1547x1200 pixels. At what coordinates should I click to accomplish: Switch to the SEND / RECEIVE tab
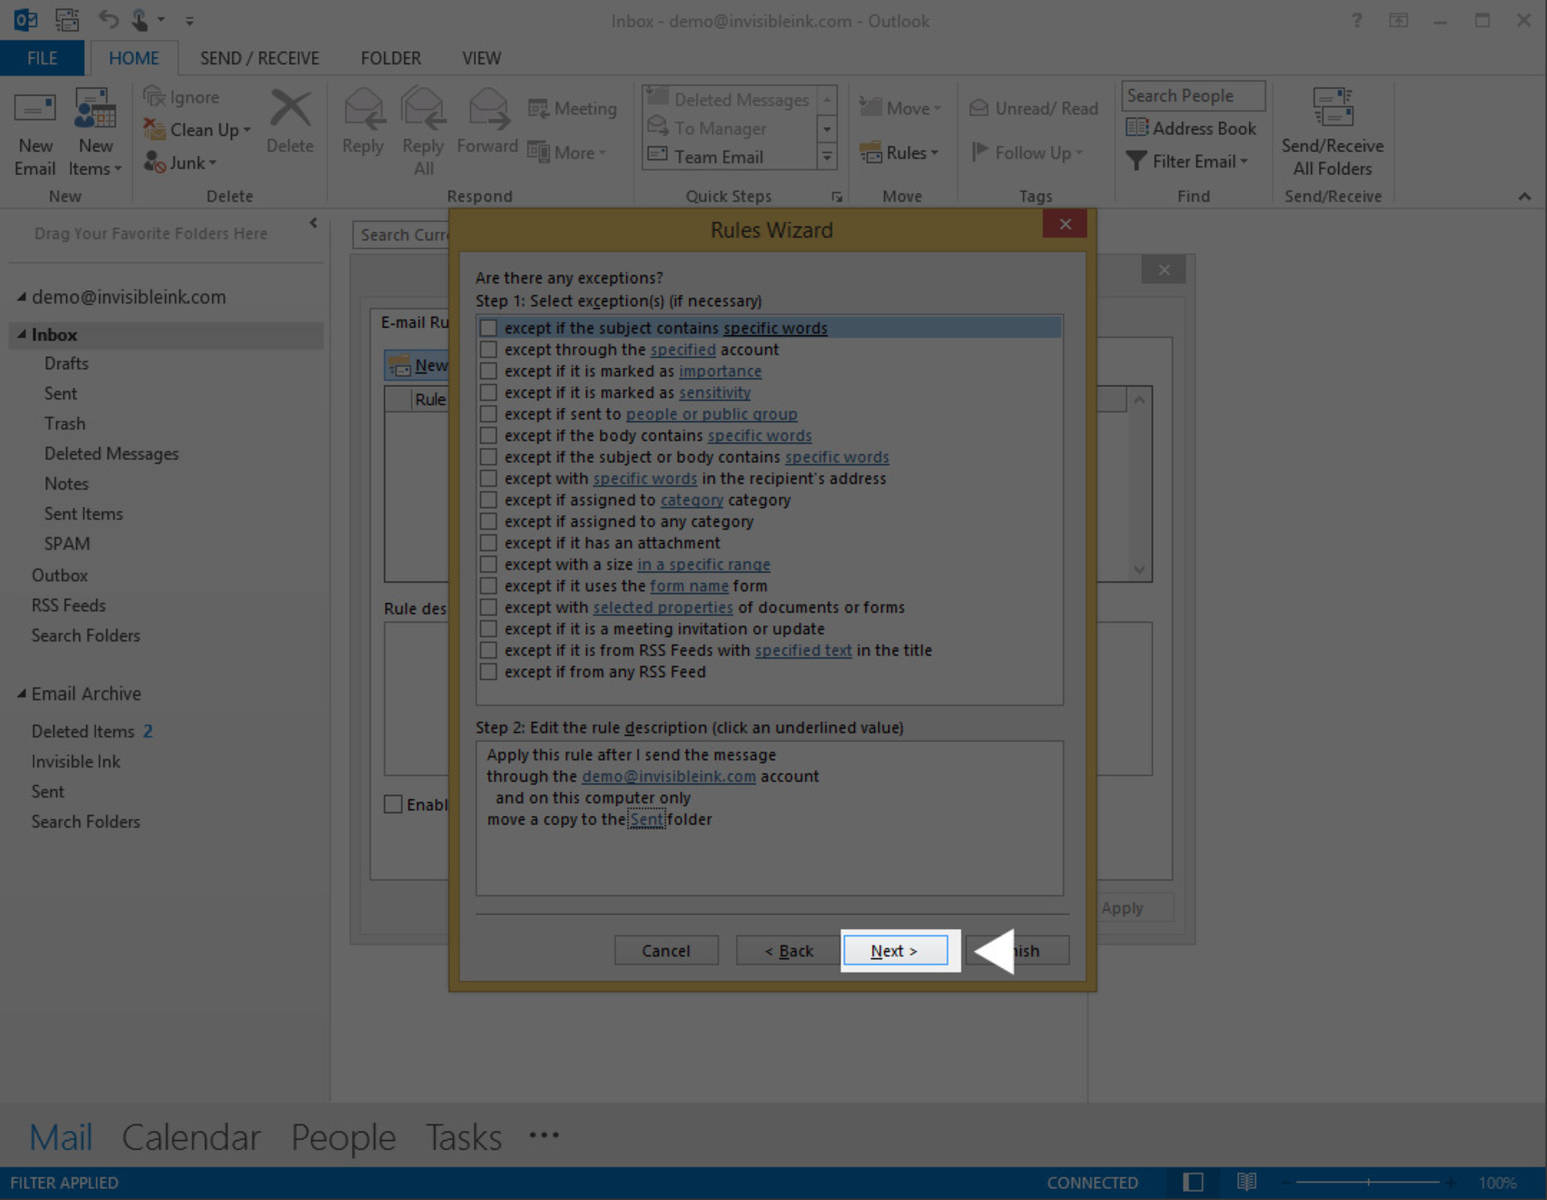(x=260, y=58)
